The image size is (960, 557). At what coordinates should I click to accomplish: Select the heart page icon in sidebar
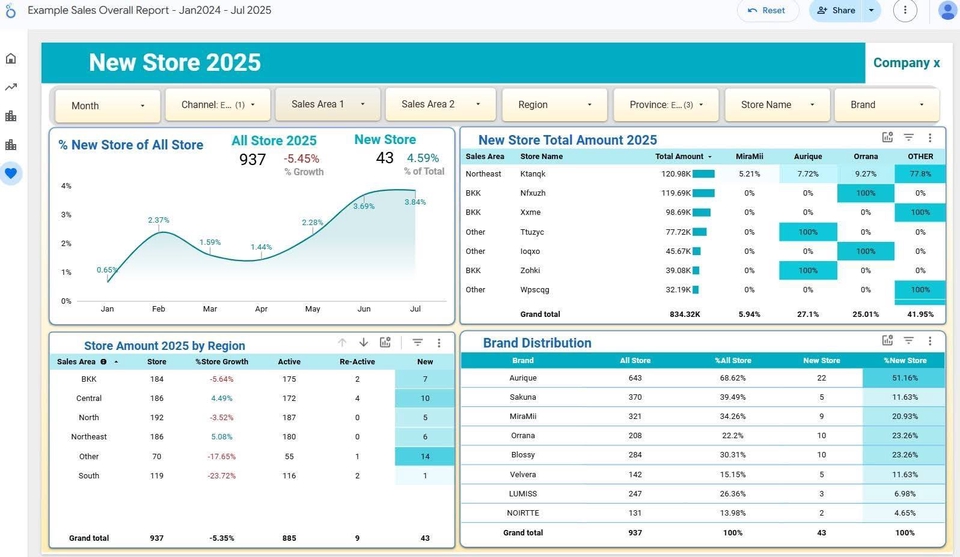coord(10,173)
